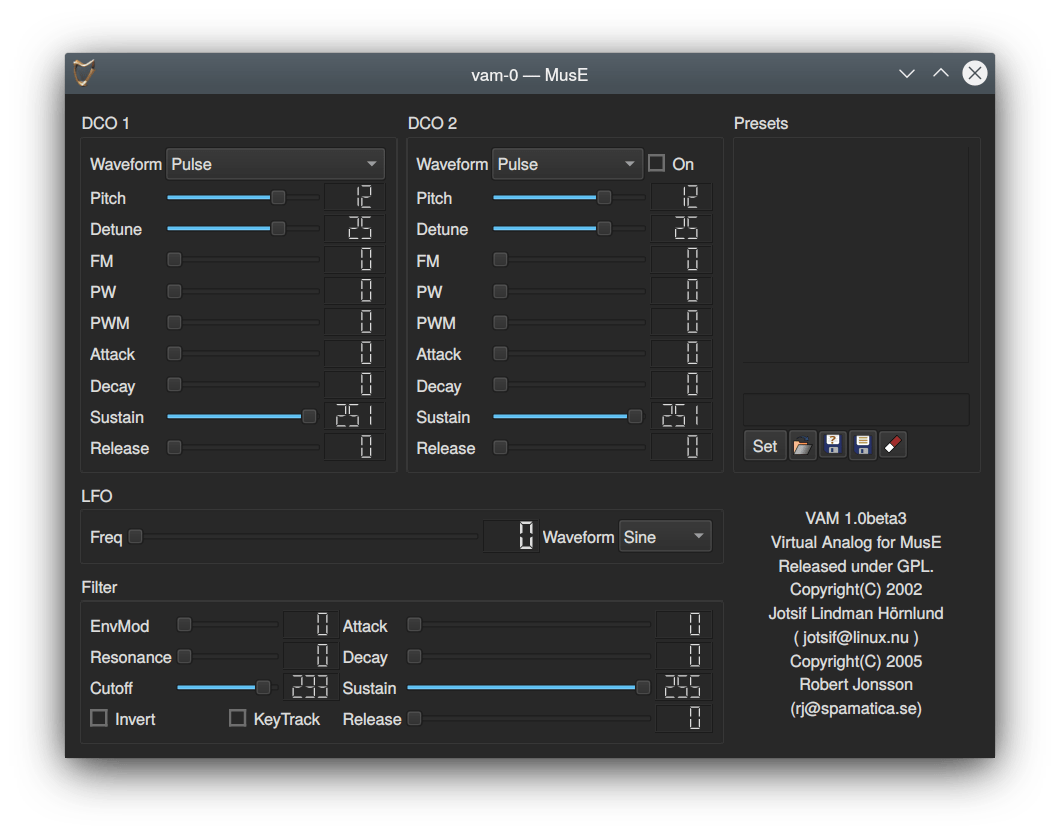Open the DCO 1 Waveform dropdown
Screen dimensions: 1060x835
coord(275,163)
